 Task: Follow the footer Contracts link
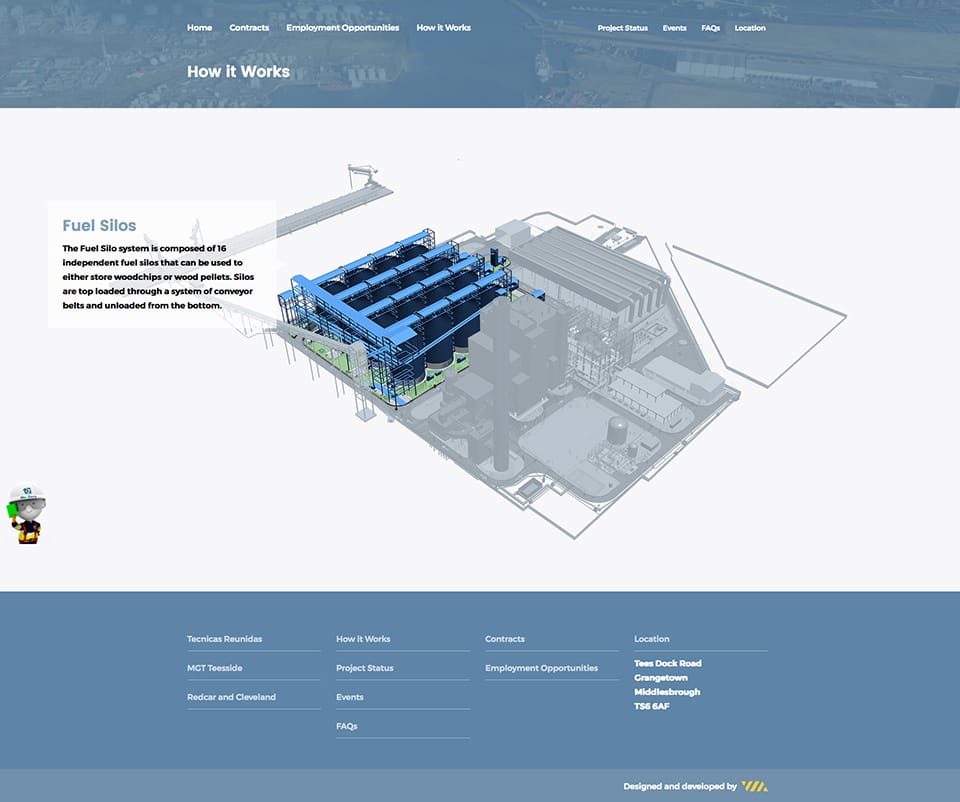505,639
